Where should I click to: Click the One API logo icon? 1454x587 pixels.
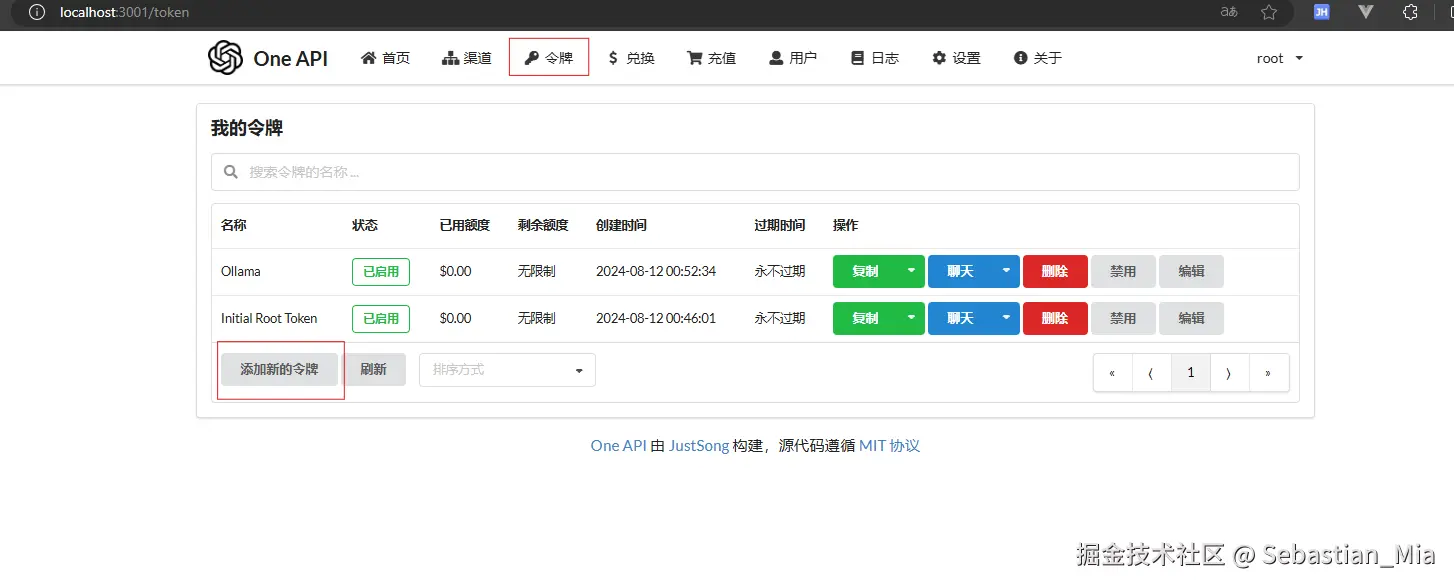[225, 58]
